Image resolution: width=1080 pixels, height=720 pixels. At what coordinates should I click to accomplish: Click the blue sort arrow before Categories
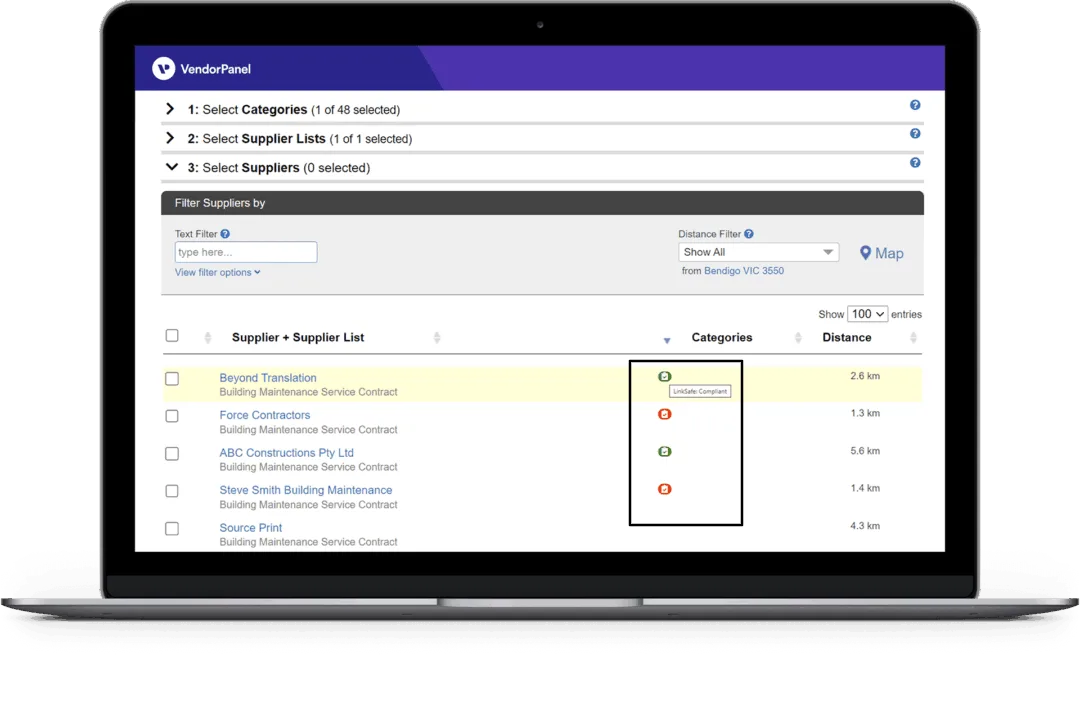[x=666, y=340]
